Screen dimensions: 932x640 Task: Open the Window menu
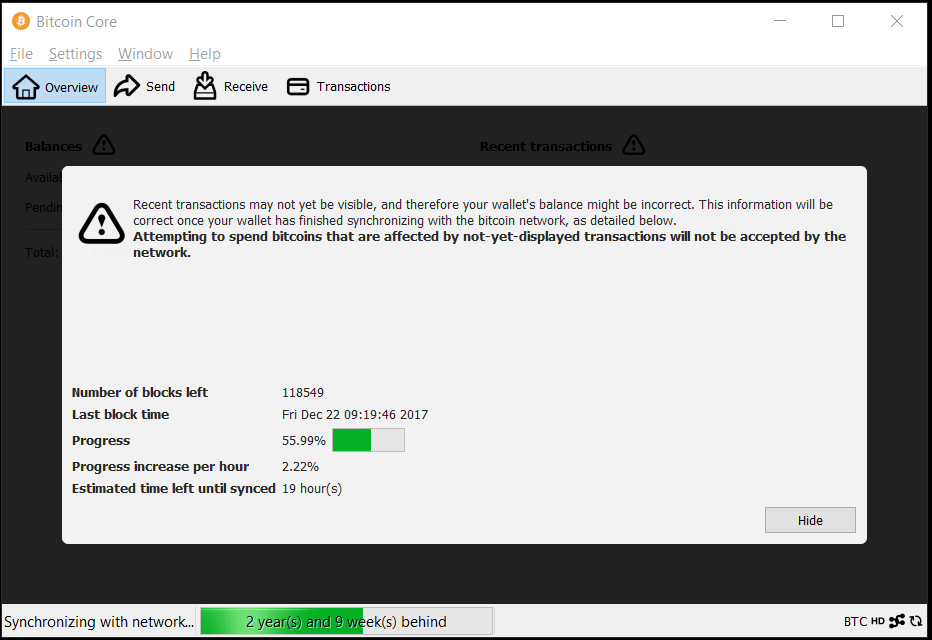146,54
